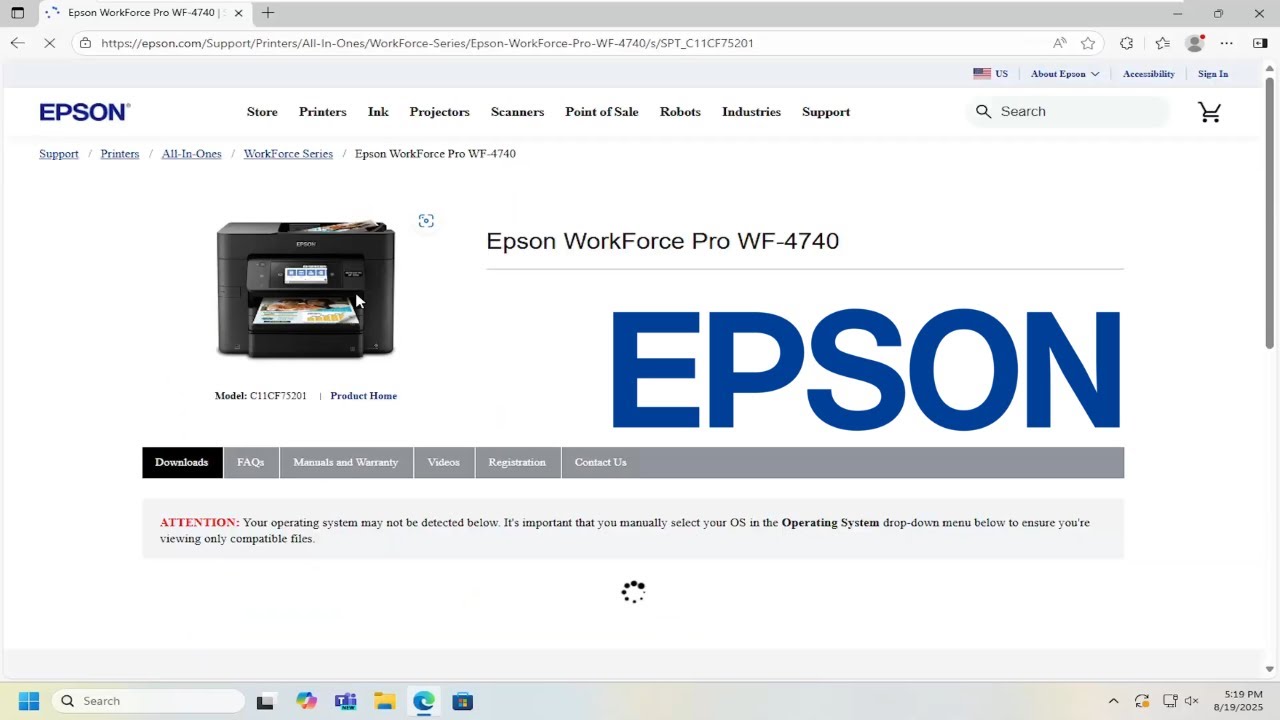Open the Industries menu
The image size is (1280, 720).
[x=751, y=112]
